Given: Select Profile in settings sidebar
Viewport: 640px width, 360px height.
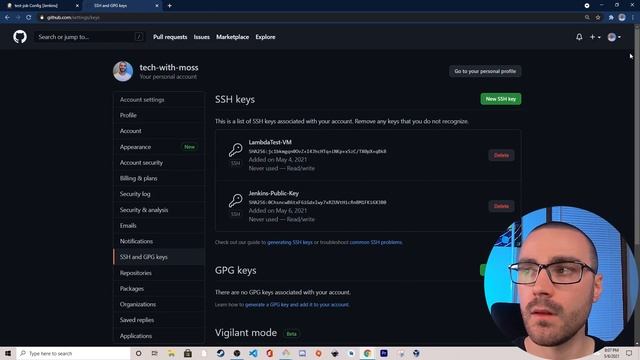Looking at the screenshot, I should click(x=159, y=115).
